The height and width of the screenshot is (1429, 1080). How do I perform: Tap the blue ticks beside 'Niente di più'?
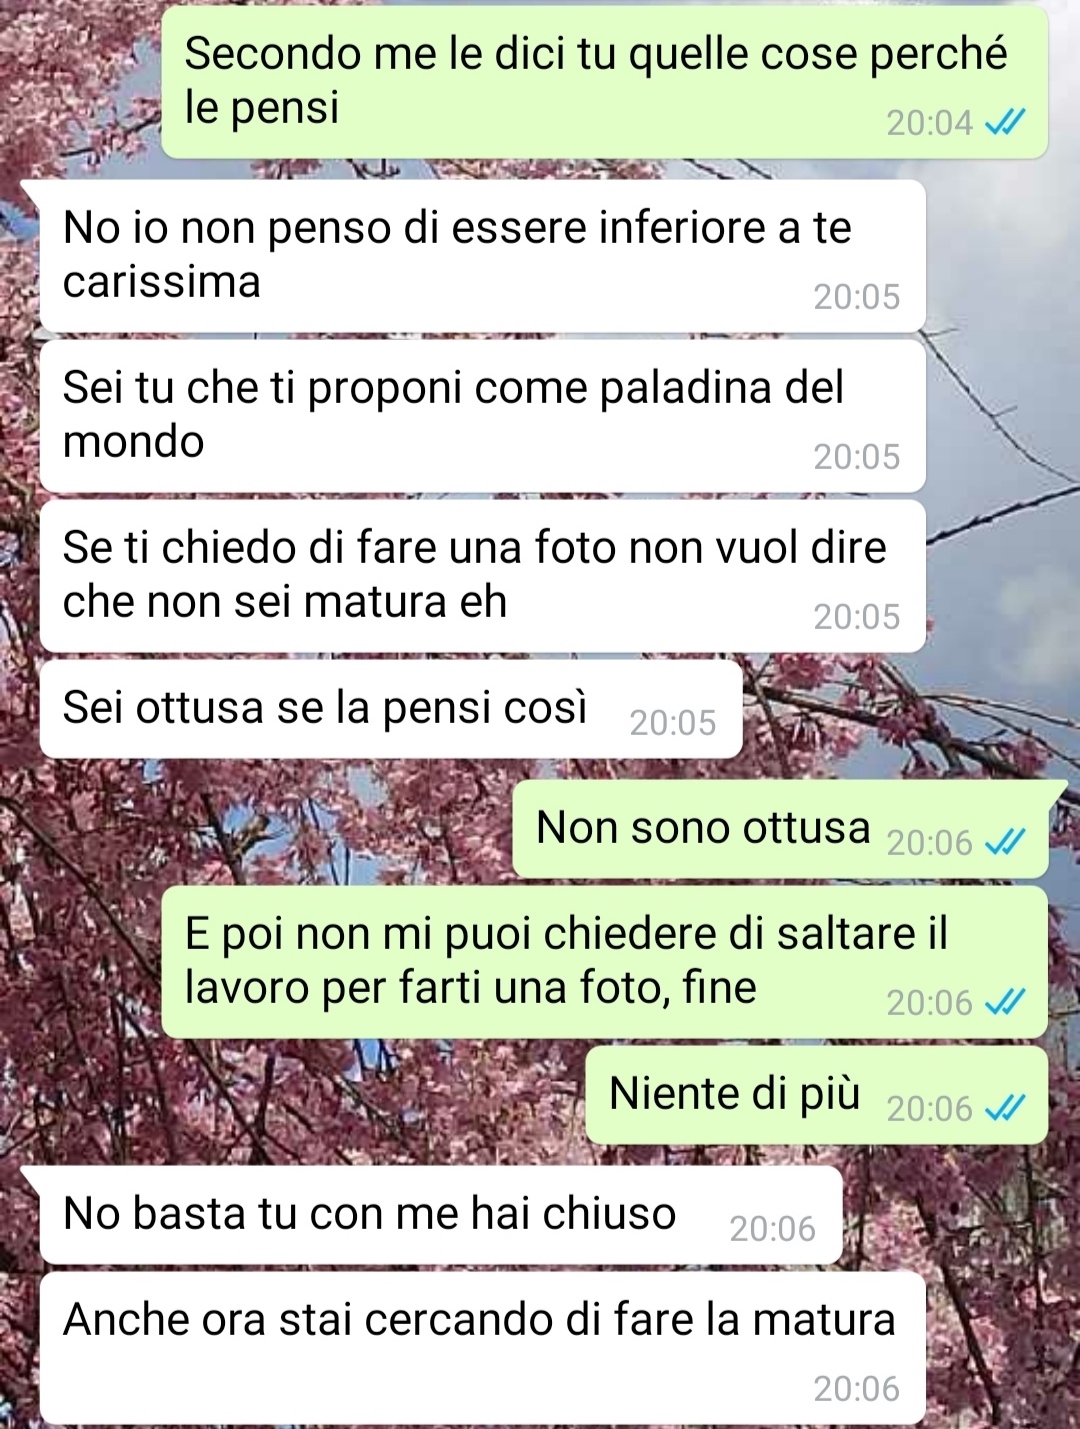coord(1005,1108)
